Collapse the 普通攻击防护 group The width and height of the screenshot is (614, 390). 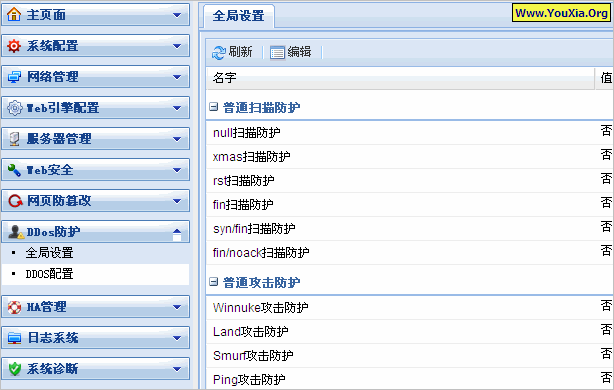(213, 282)
